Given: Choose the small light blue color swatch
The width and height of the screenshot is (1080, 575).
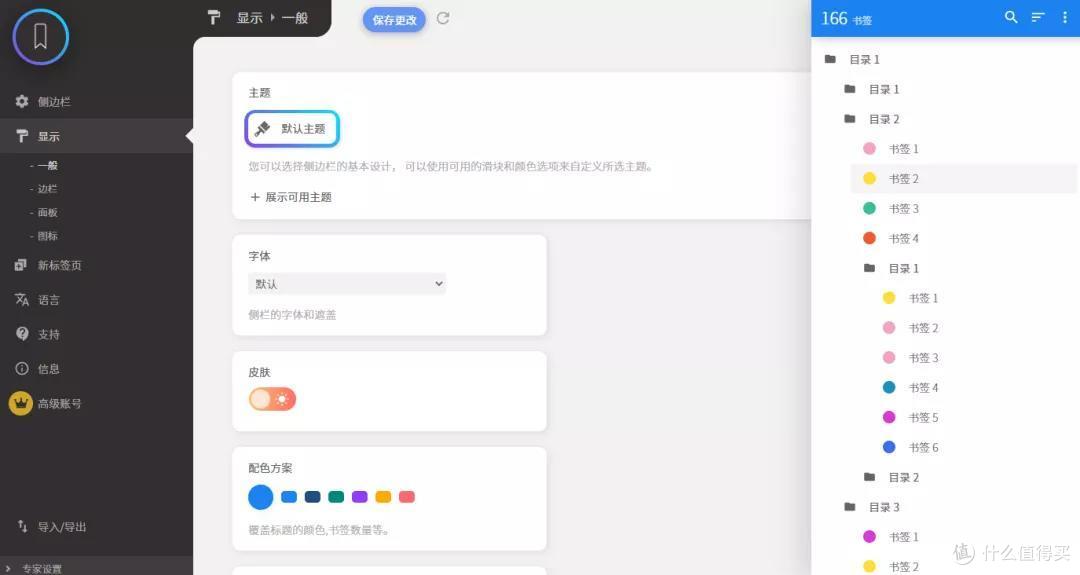Looking at the screenshot, I should pos(289,496).
